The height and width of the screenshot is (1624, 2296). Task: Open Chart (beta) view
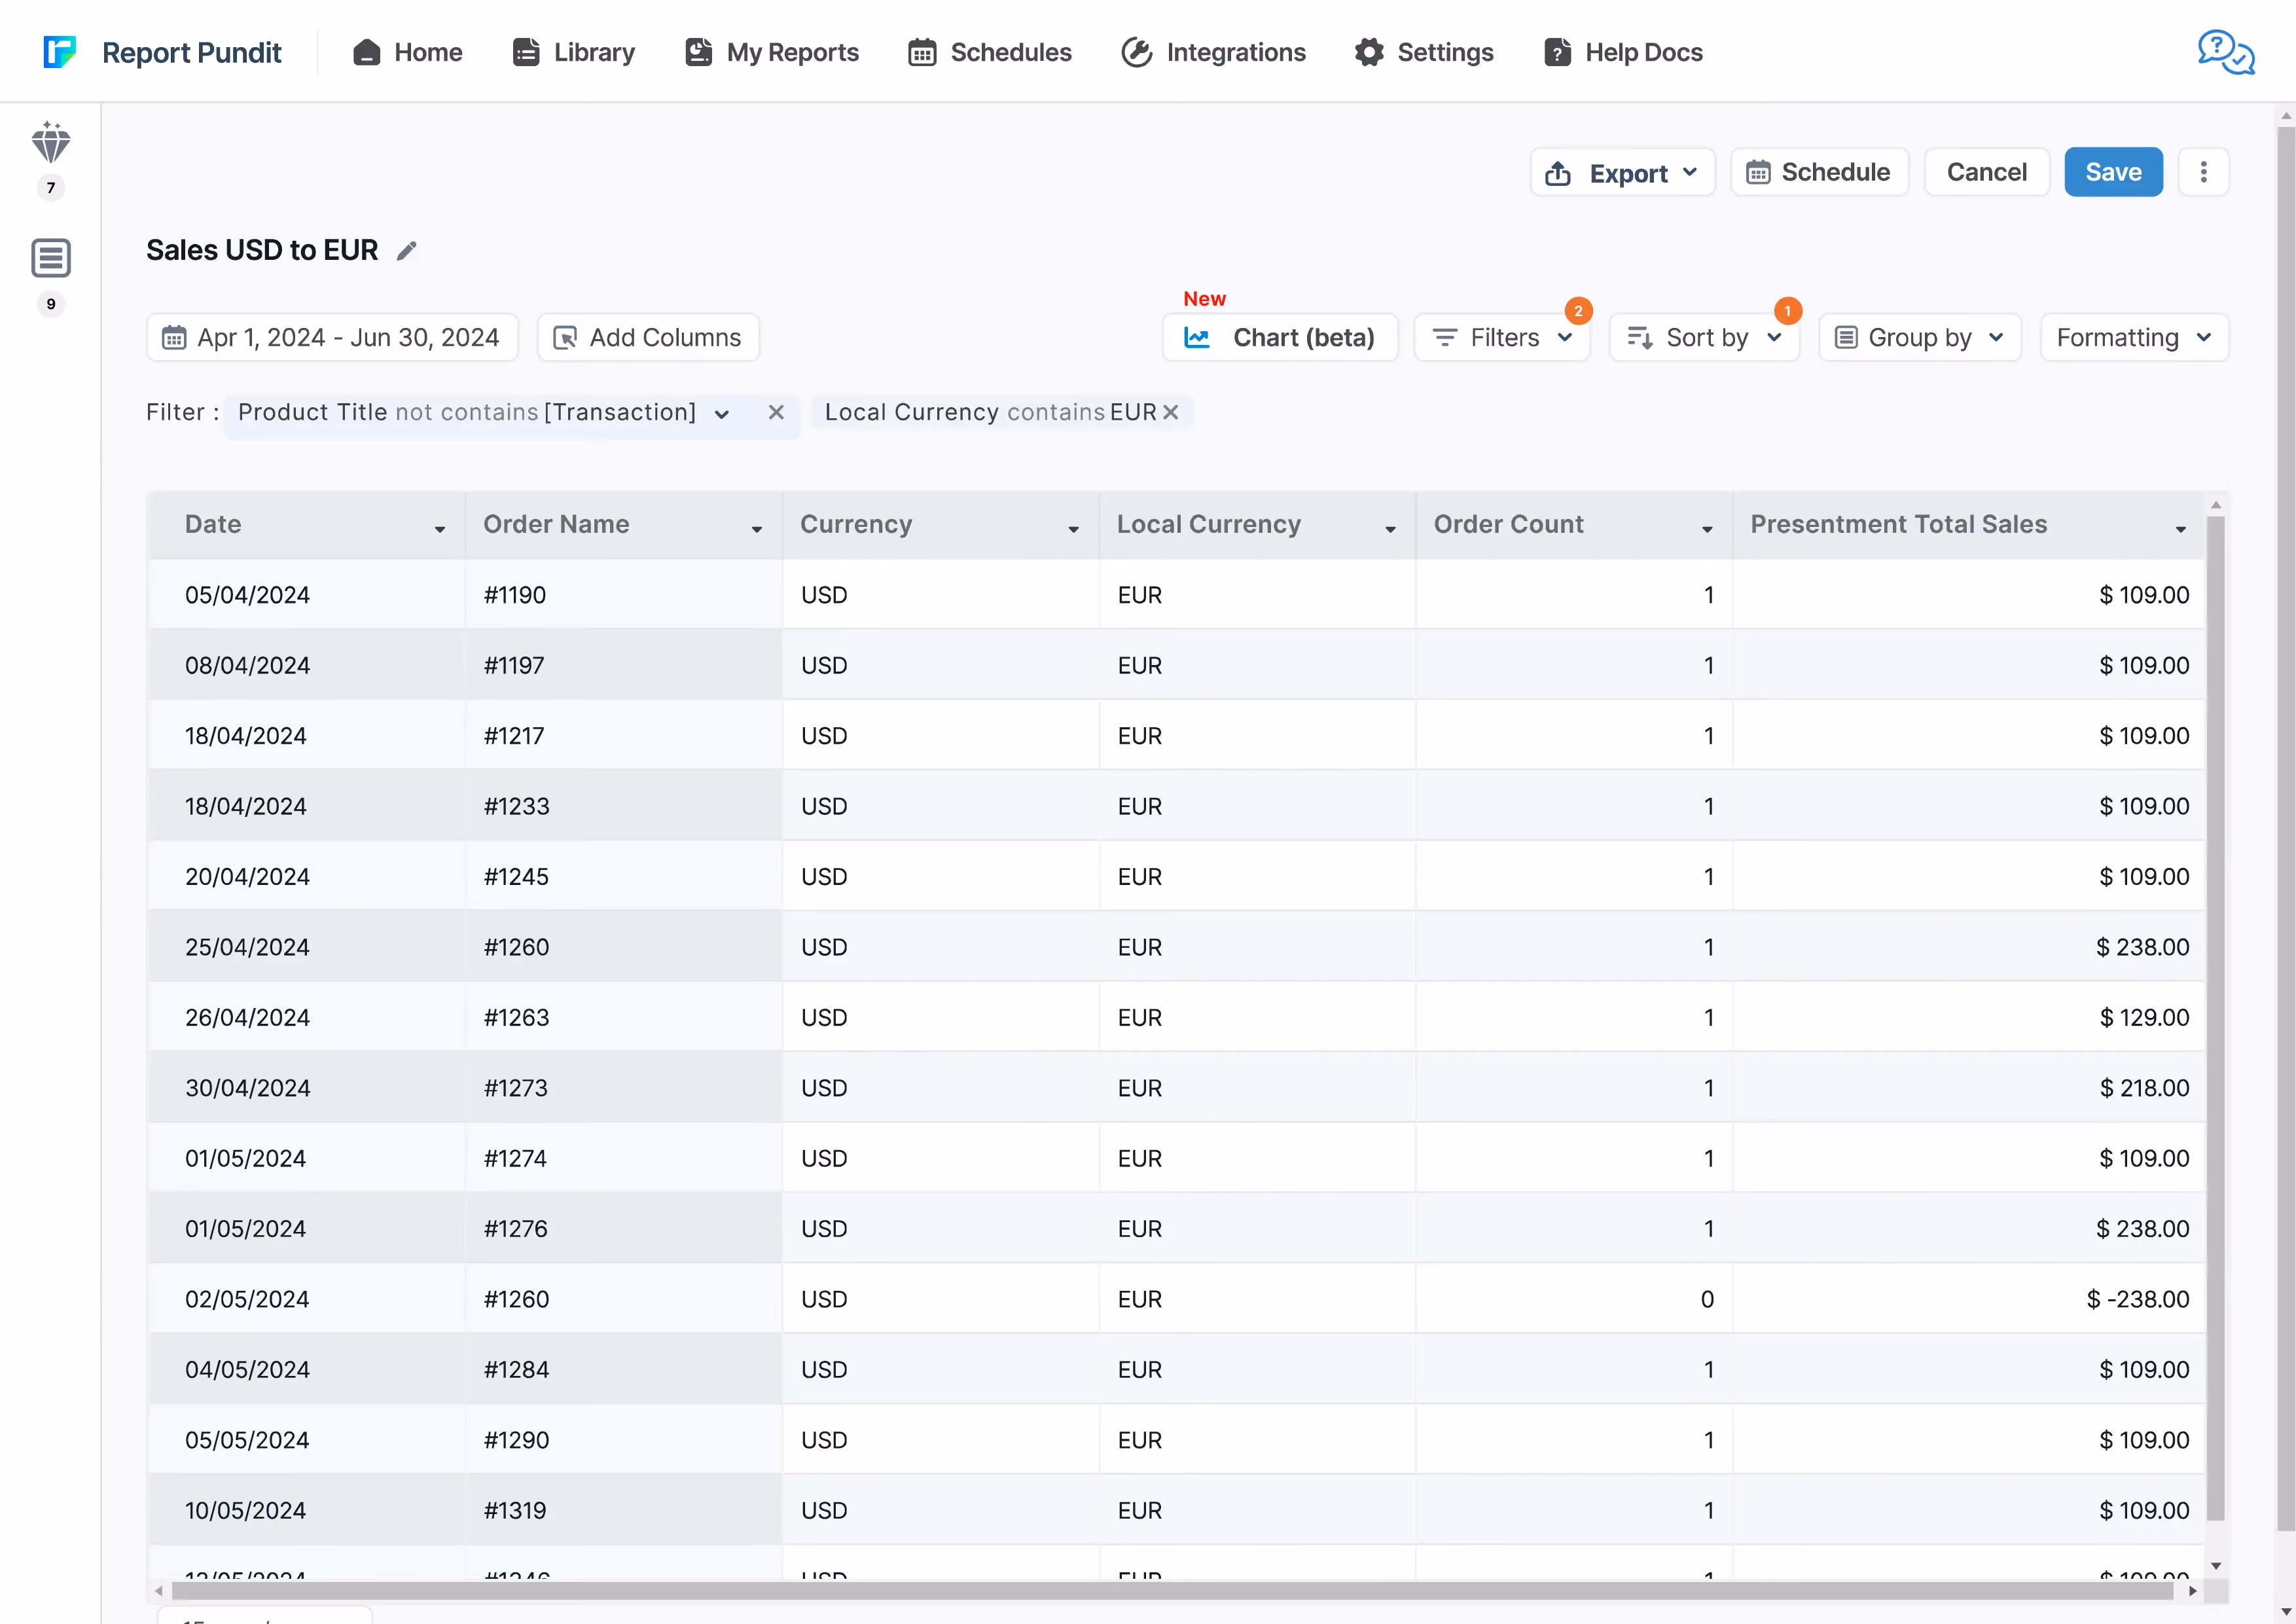[x=1280, y=337]
